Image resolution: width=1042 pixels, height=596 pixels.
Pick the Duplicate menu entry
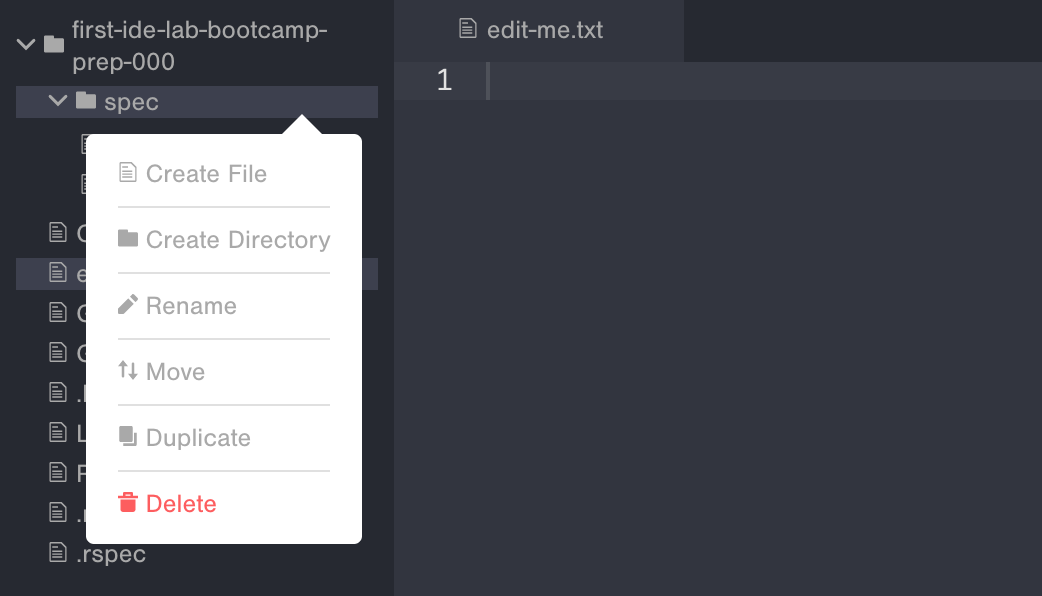click(x=198, y=438)
